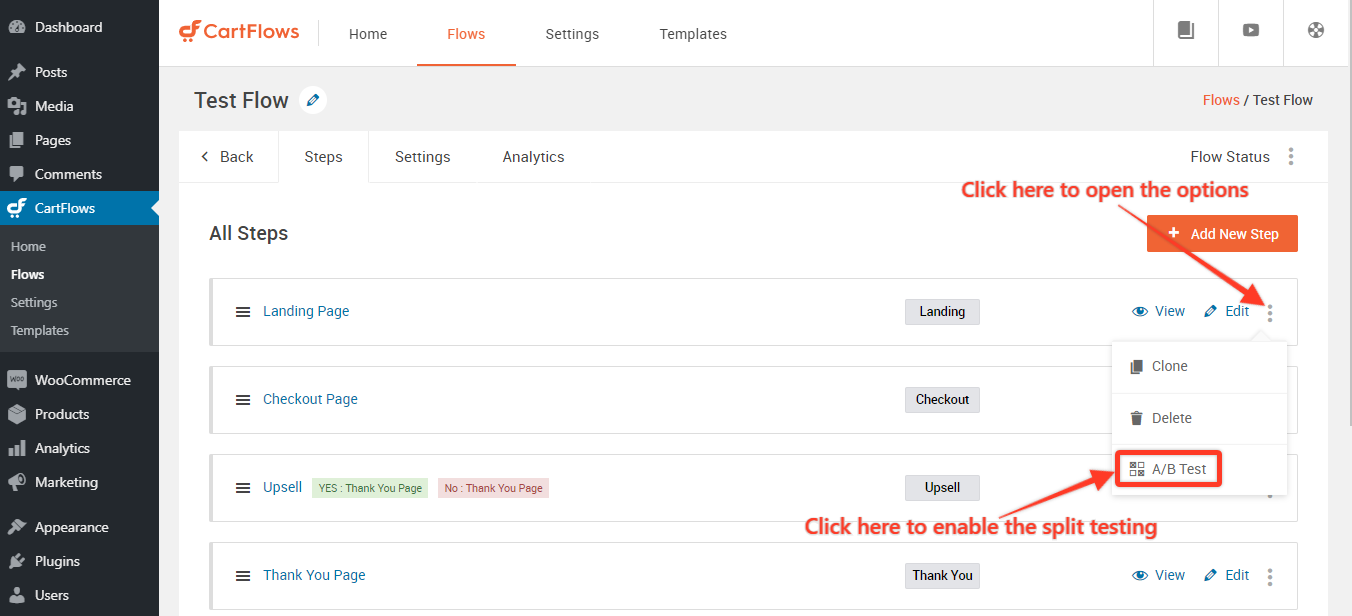Open the Checkout Page step link

pos(310,399)
